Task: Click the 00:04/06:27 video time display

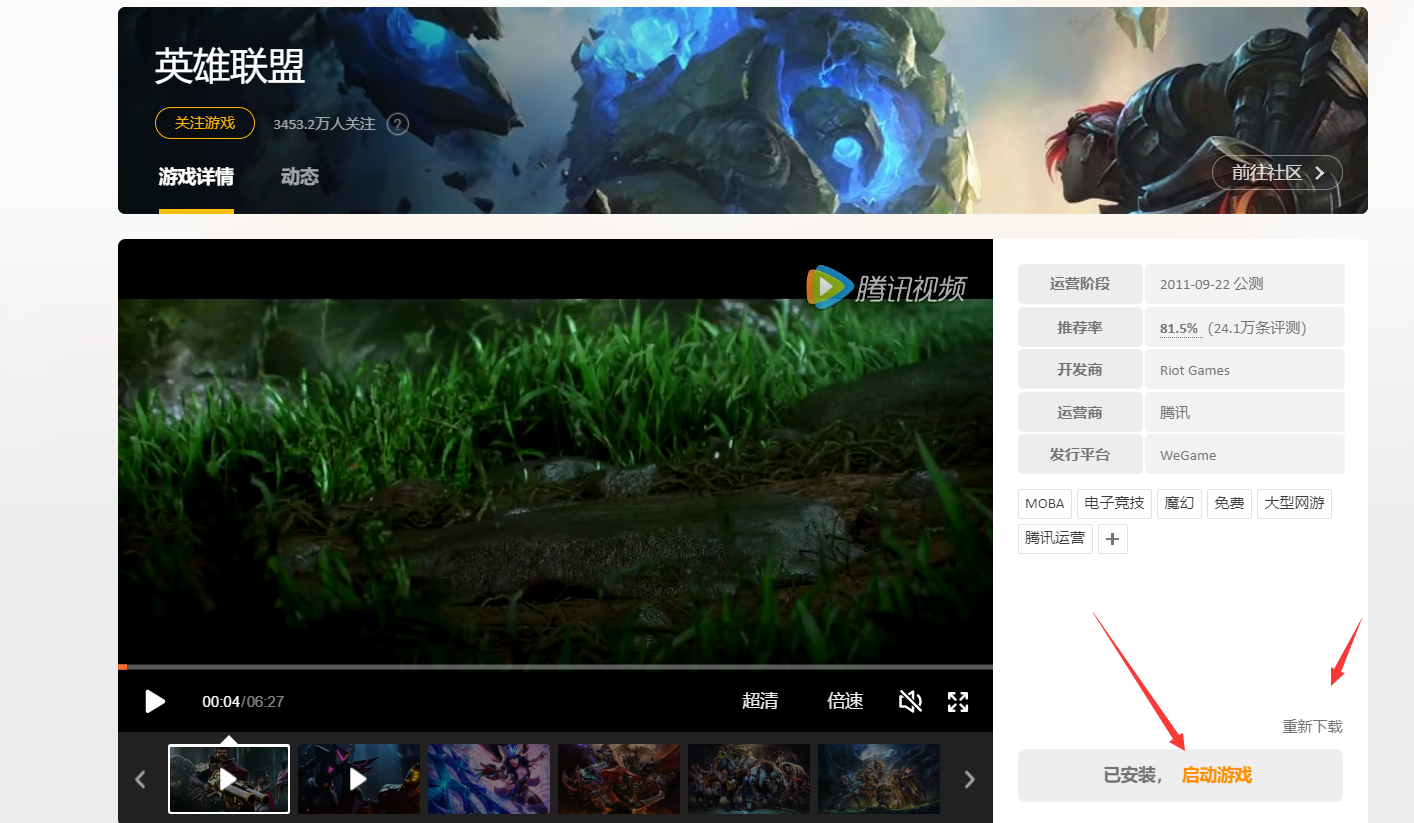Action: click(x=243, y=701)
